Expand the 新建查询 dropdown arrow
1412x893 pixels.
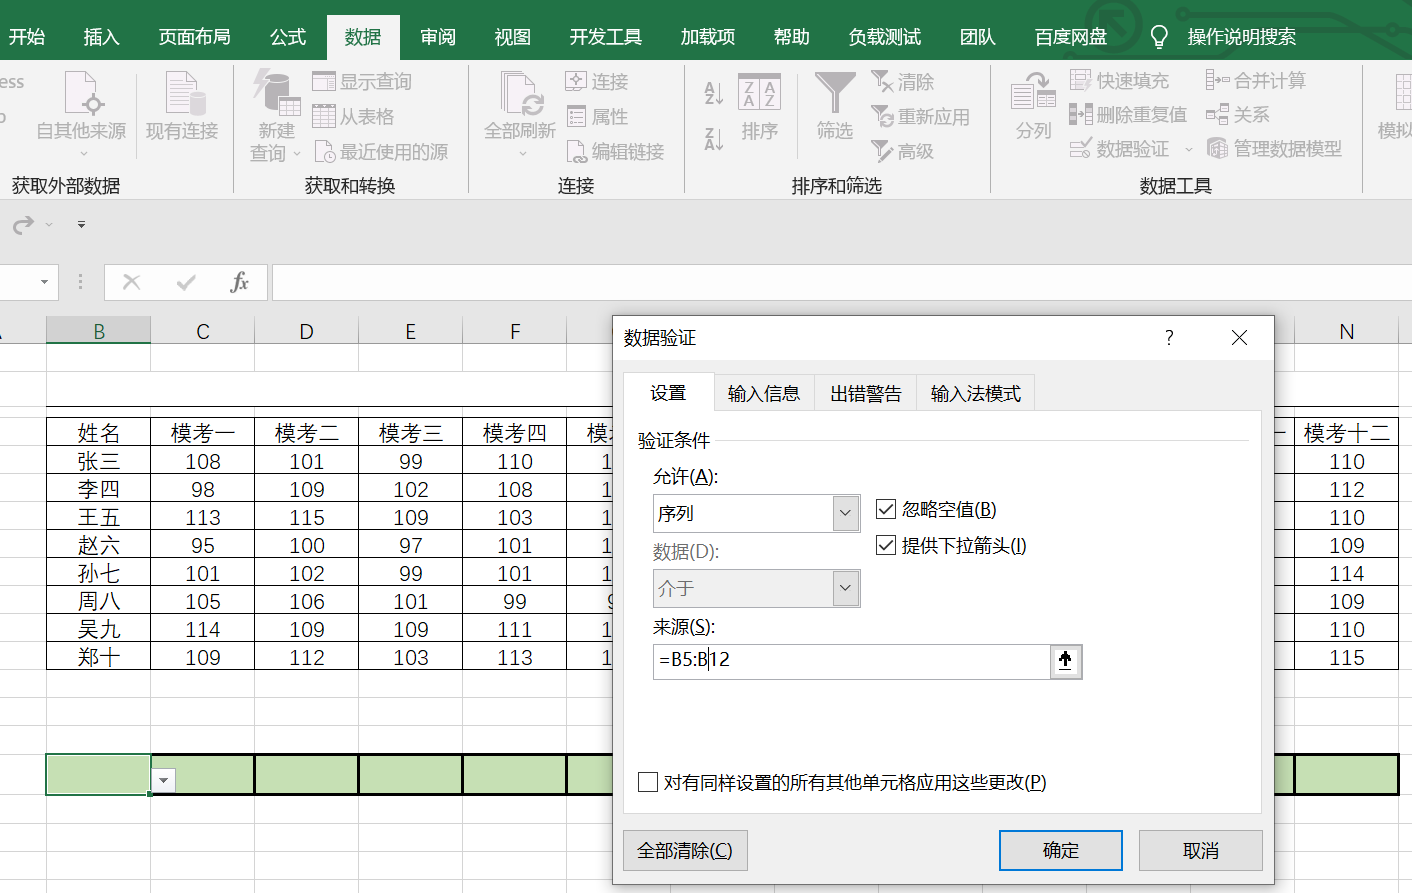tap(297, 153)
